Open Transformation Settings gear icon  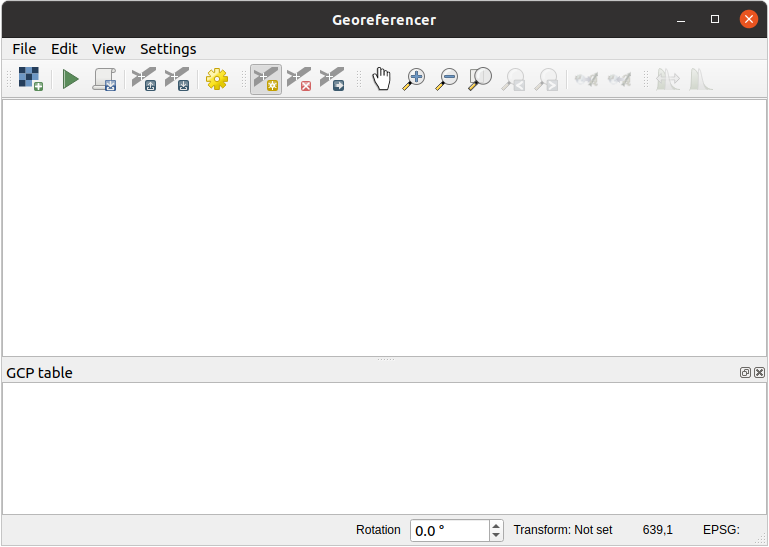[x=217, y=79]
